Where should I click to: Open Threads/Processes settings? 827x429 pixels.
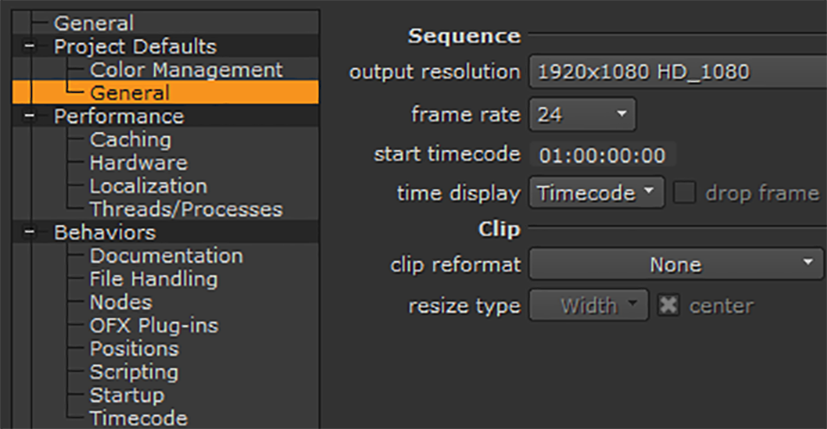tap(186, 209)
